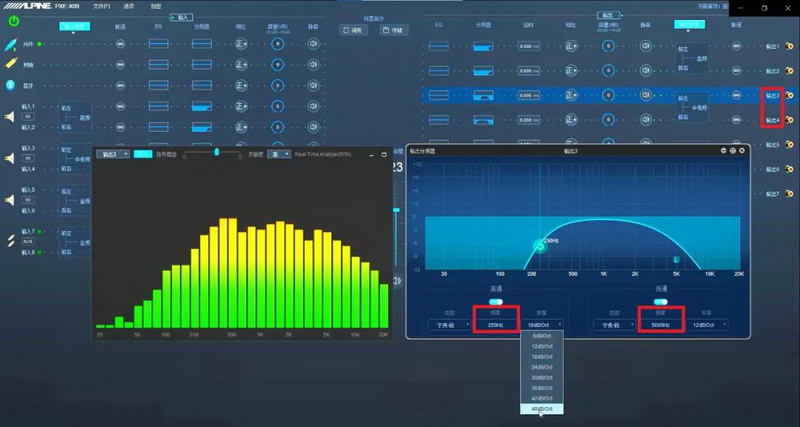Click the RCA connector icon next to 输出1
This screenshot has height=427, width=800.
click(x=789, y=46)
